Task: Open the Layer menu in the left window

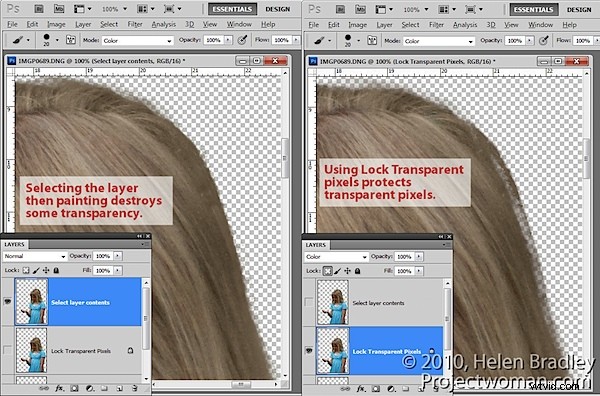Action: pyautogui.click(x=83, y=24)
